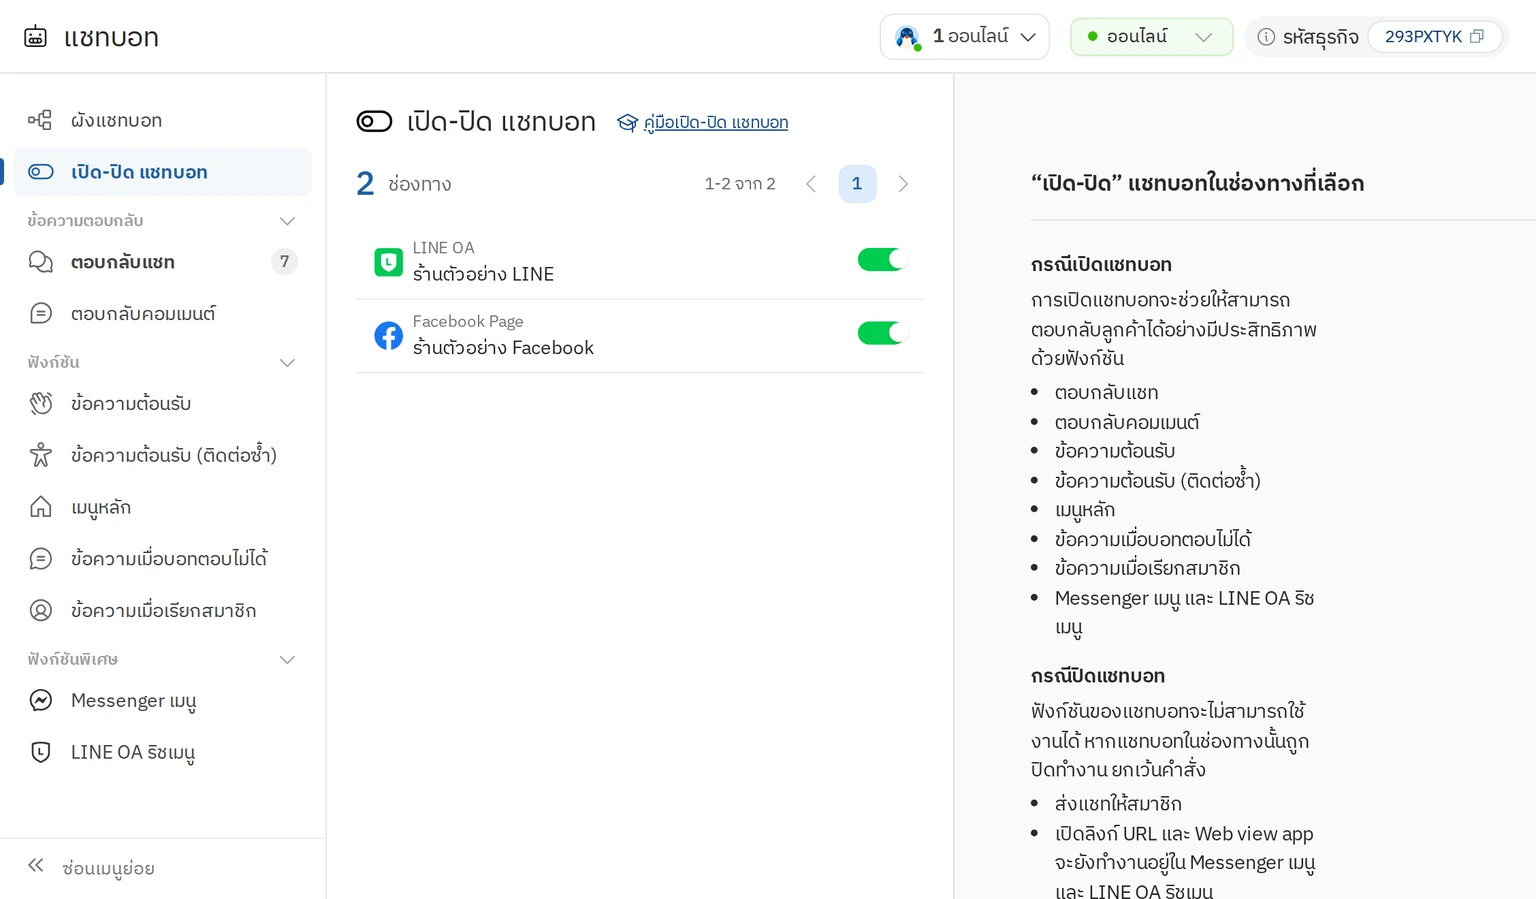Viewport: 1536px width, 899px height.
Task: Click the graduation cap guide icon
Action: pos(627,122)
